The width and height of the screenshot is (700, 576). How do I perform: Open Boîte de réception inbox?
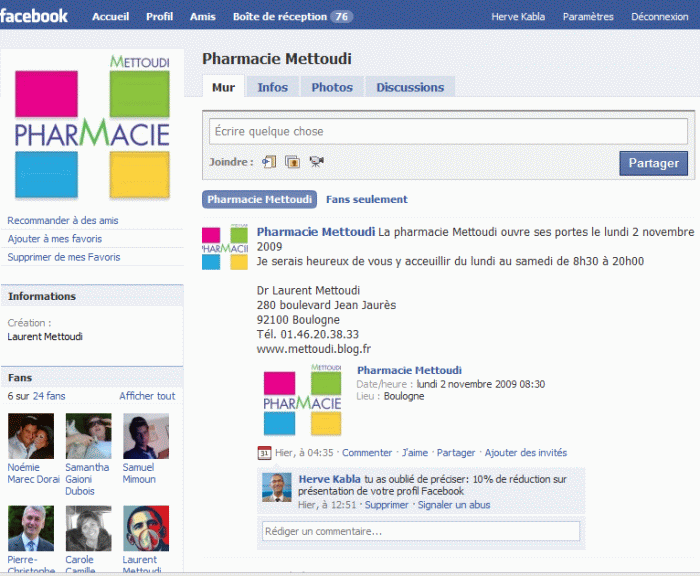[x=280, y=17]
